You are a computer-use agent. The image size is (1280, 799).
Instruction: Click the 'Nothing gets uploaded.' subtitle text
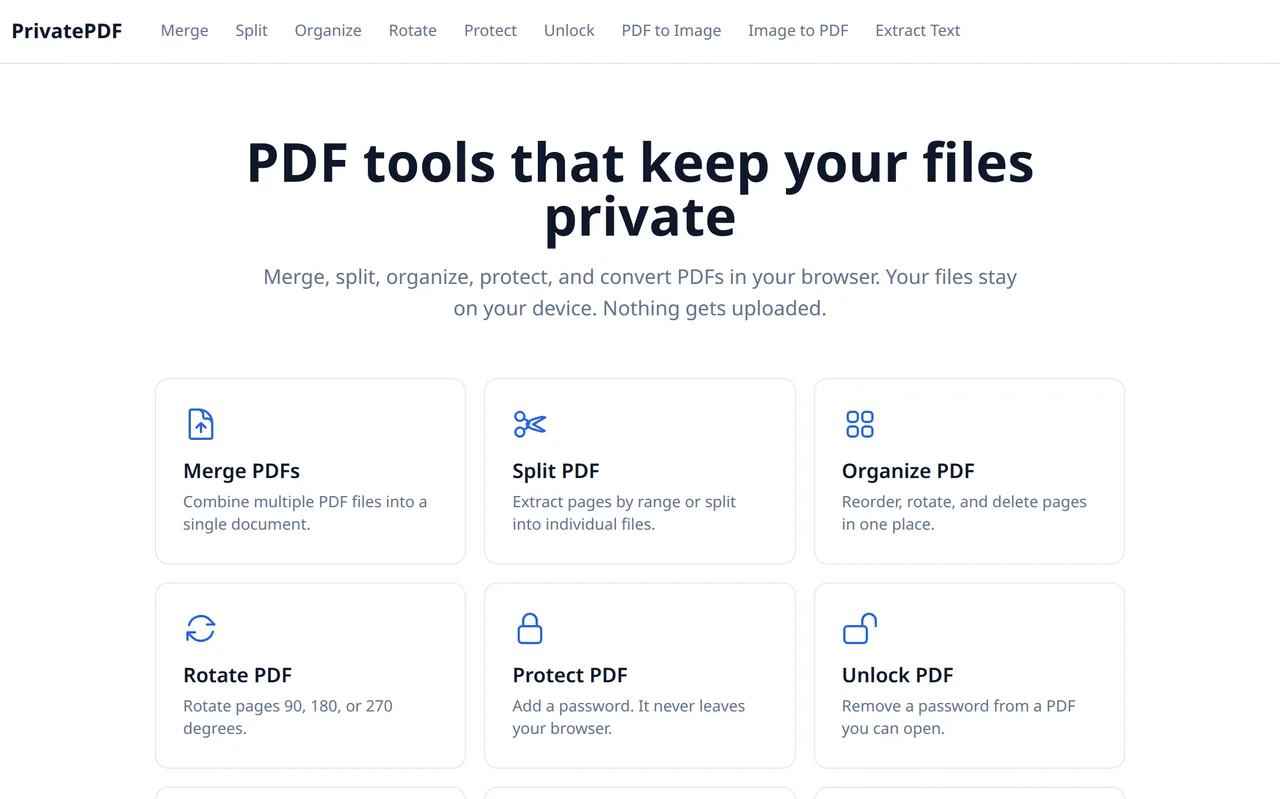715,308
